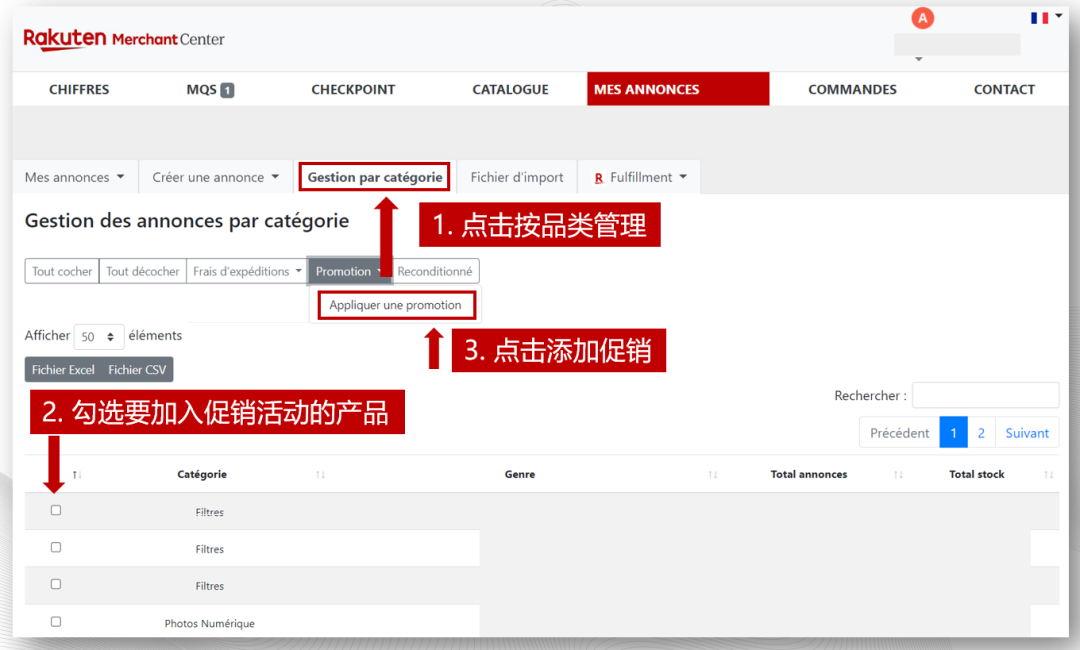Select all items with Tout cocher
Viewport: 1080px width, 650px height.
coord(61,271)
